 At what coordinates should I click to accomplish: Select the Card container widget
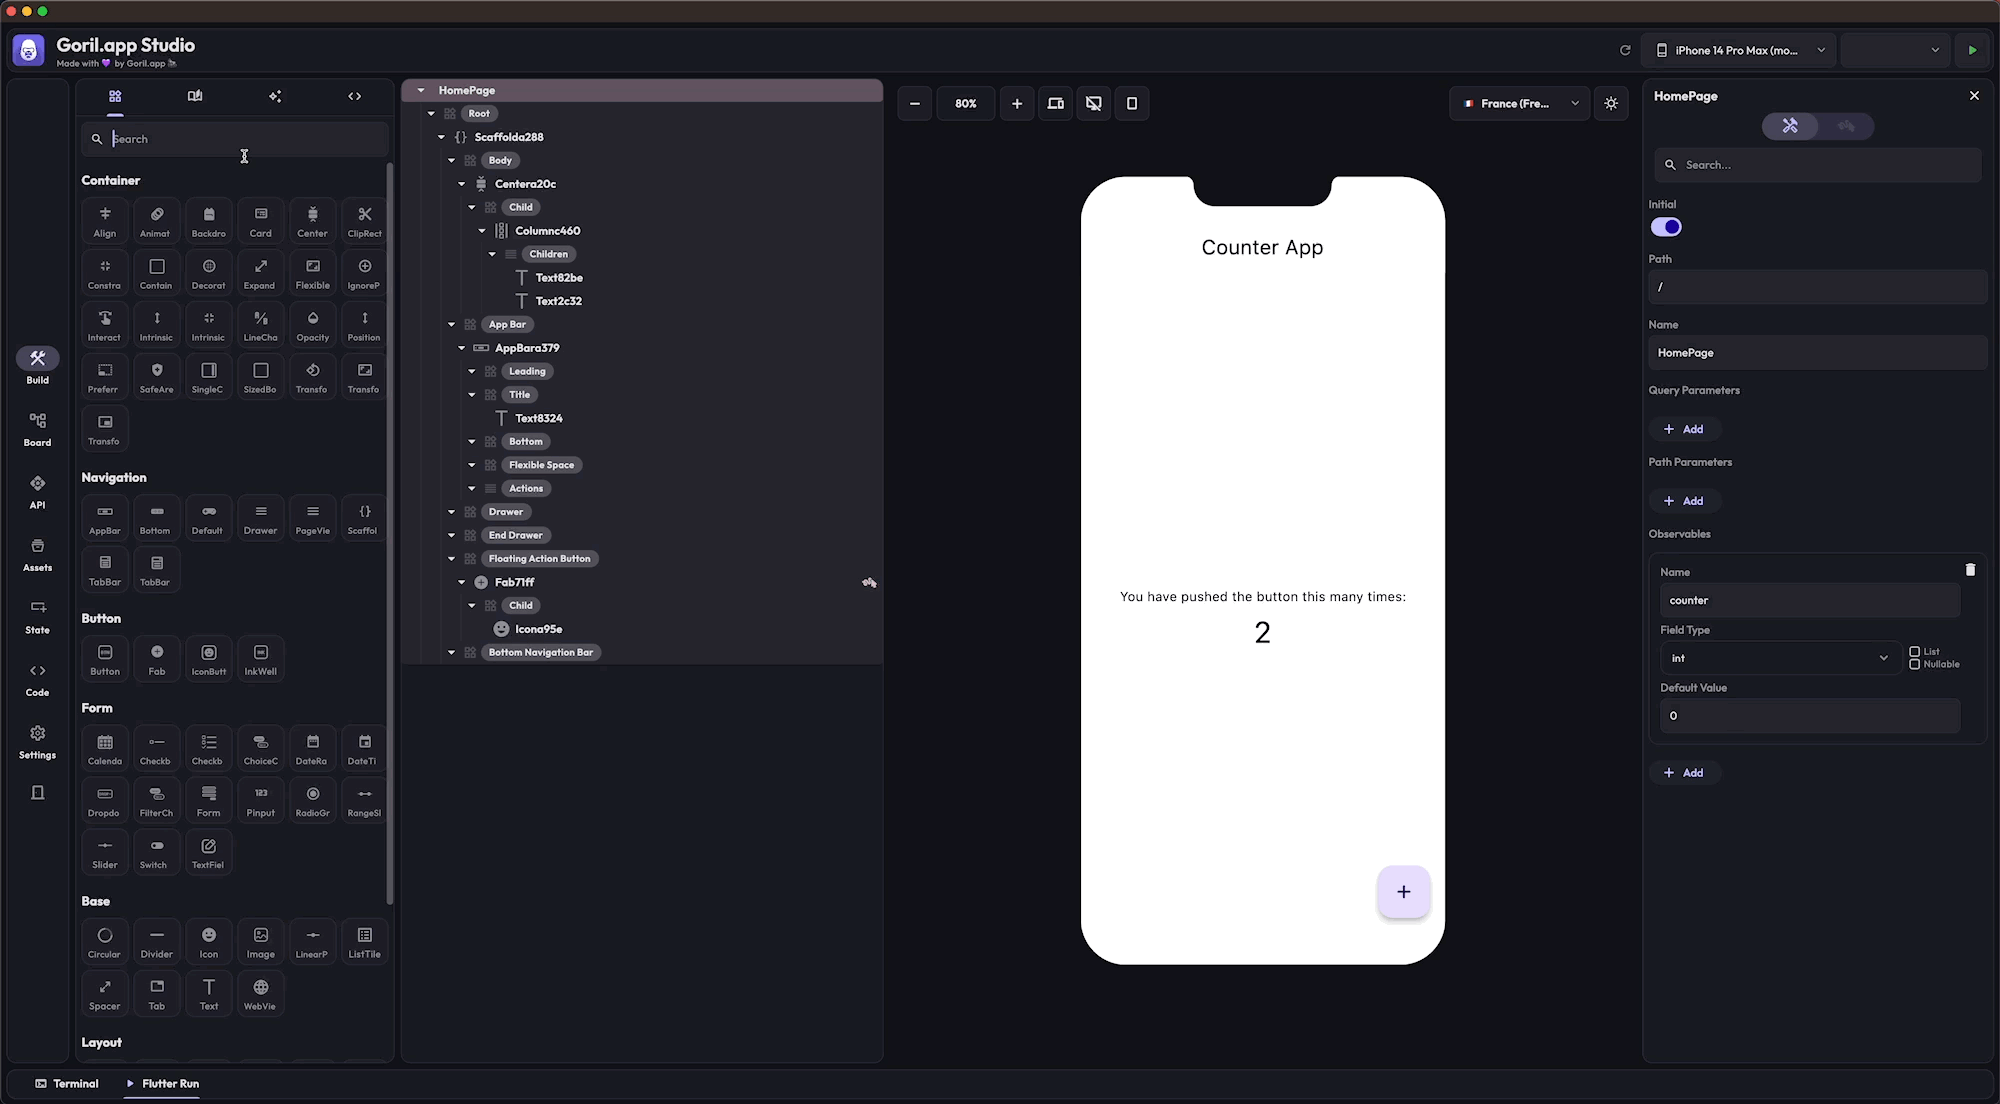[x=260, y=221]
